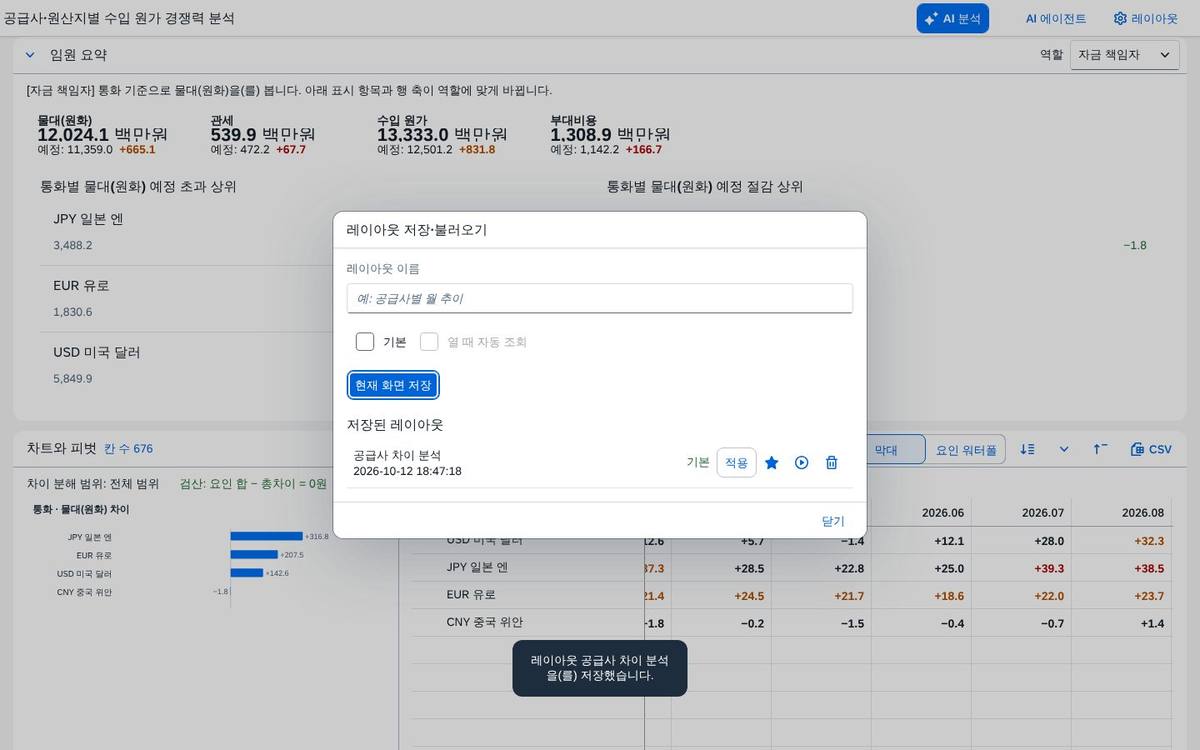
Task: Click the +18.6 cell in EUR row
Action: (x=948, y=595)
